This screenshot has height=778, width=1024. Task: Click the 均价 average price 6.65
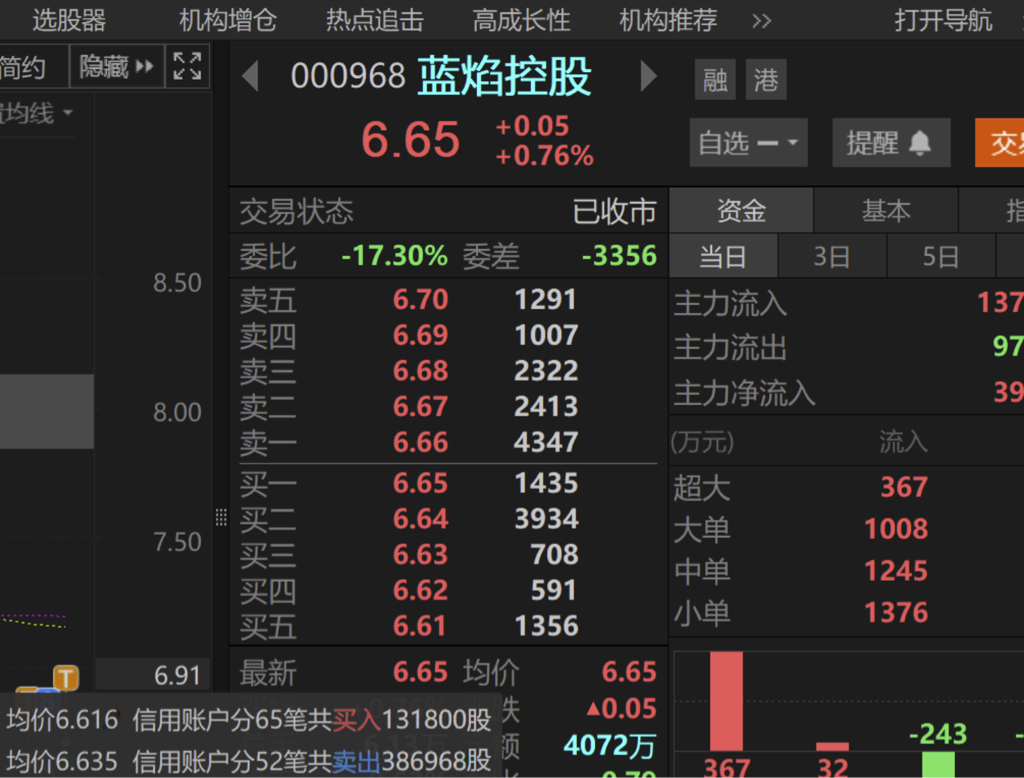[x=629, y=672]
